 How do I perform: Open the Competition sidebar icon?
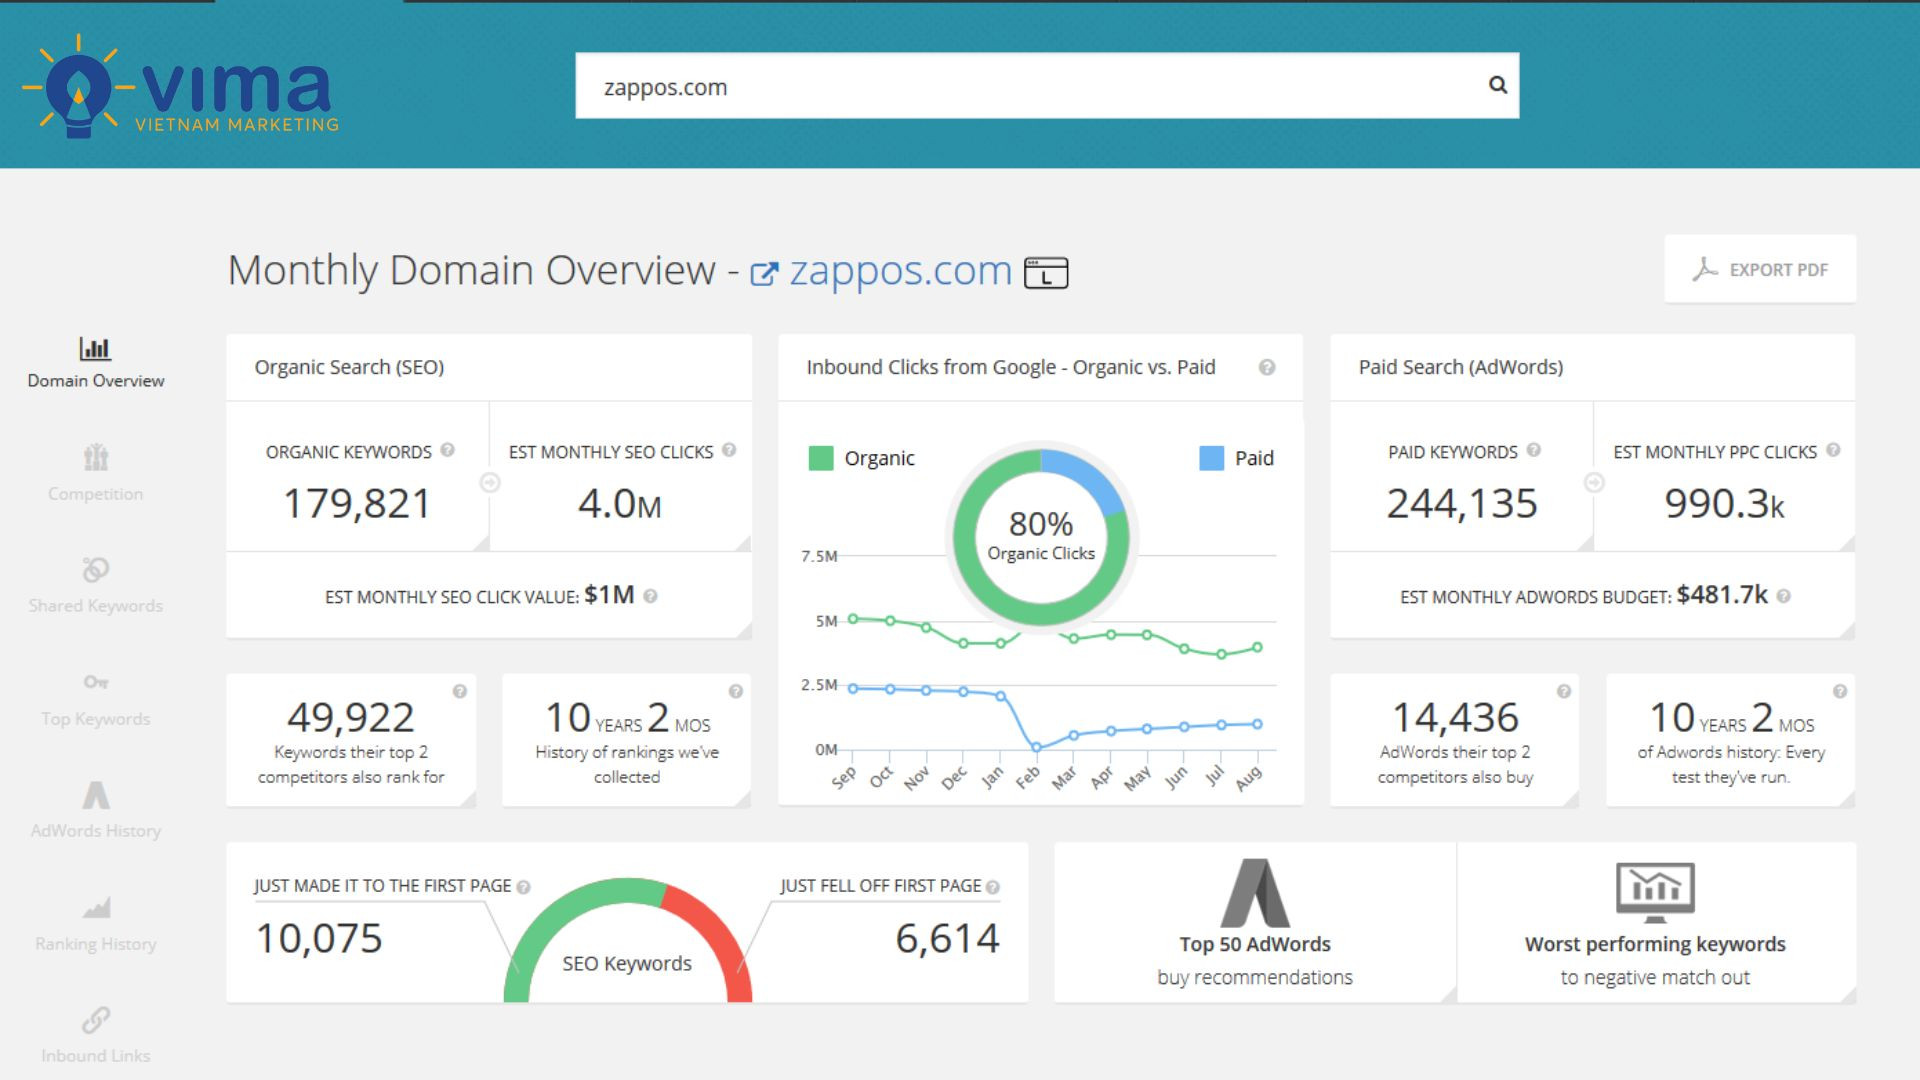[x=95, y=458]
